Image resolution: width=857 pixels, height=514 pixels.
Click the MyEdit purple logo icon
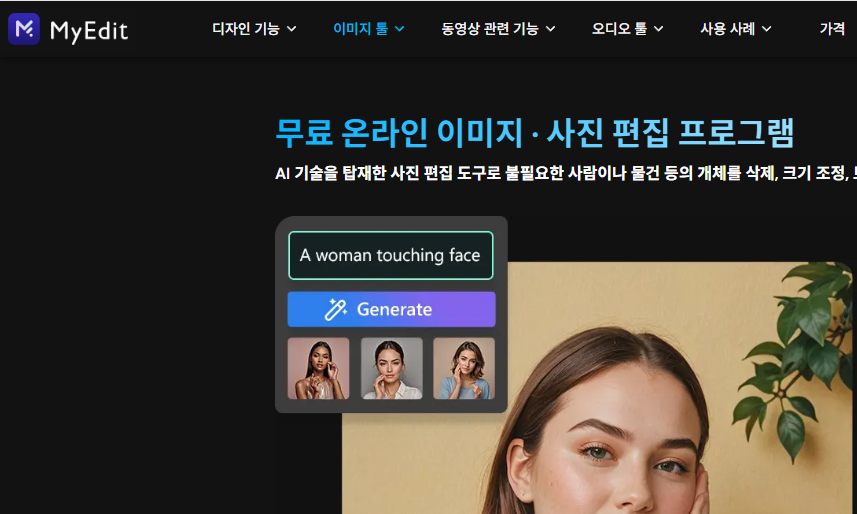tap(24, 28)
